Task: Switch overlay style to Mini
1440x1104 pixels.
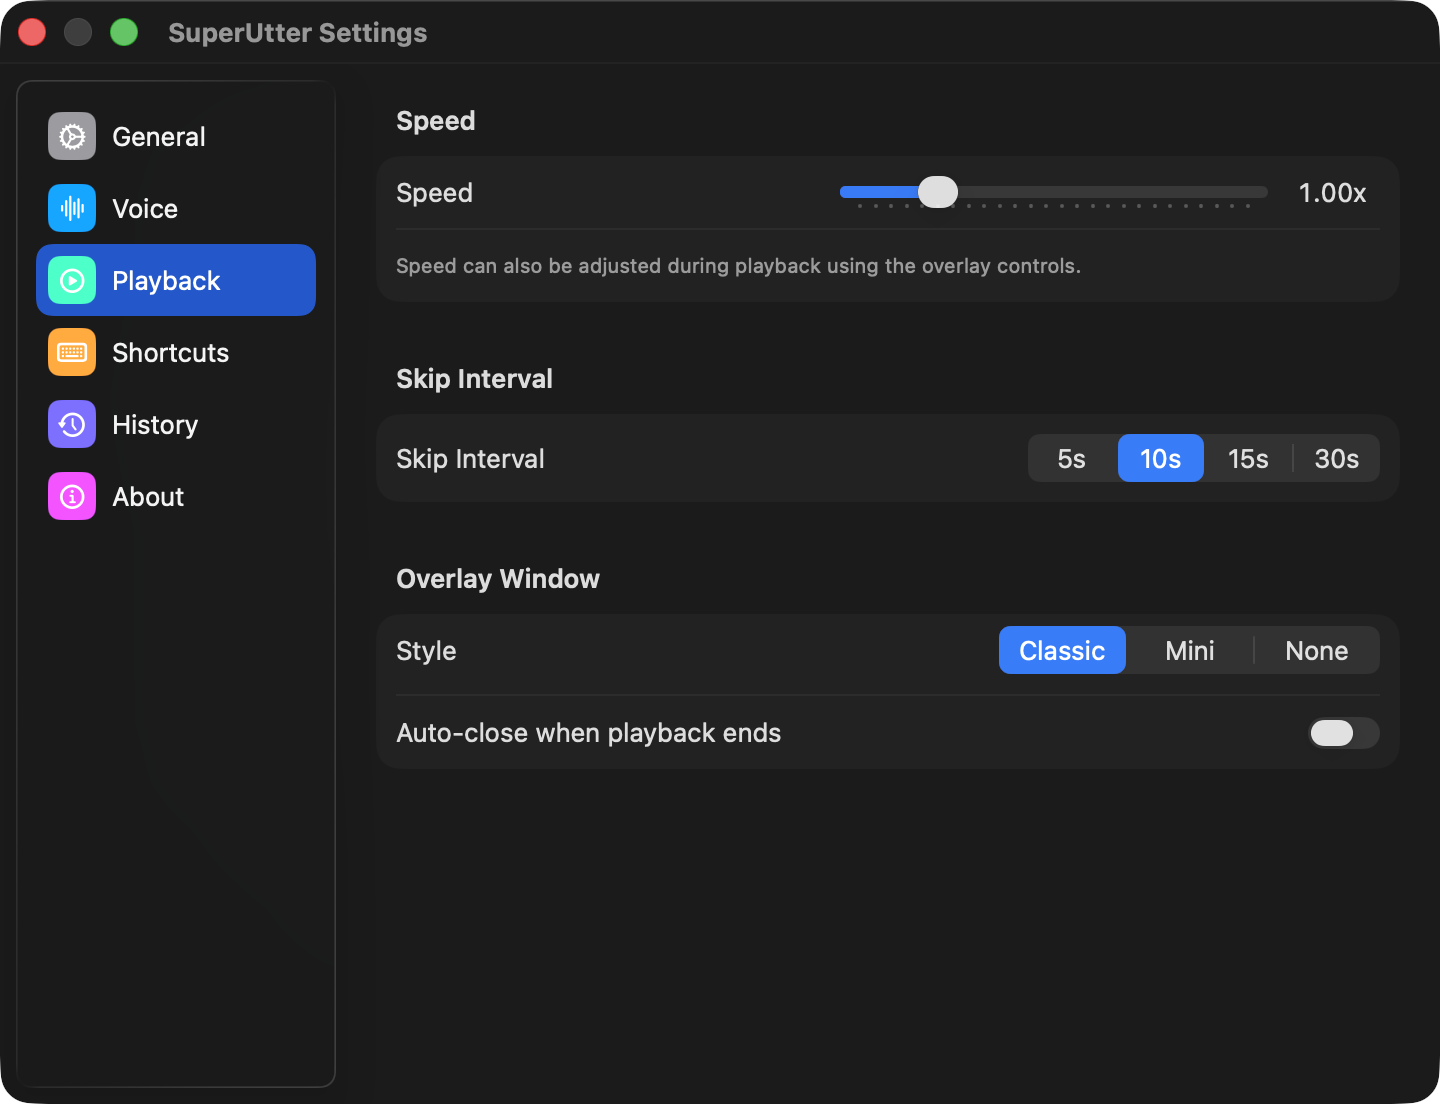Action: 1190,650
